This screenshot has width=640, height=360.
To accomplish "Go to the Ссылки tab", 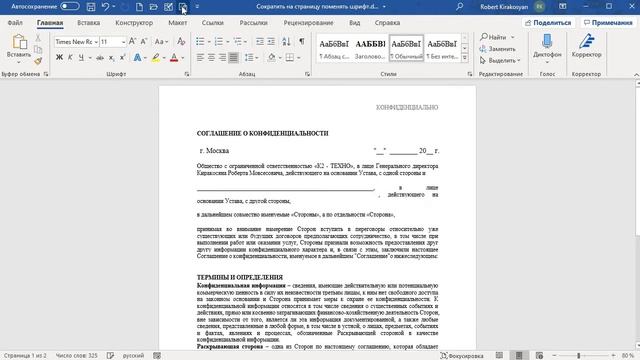I will (213, 23).
